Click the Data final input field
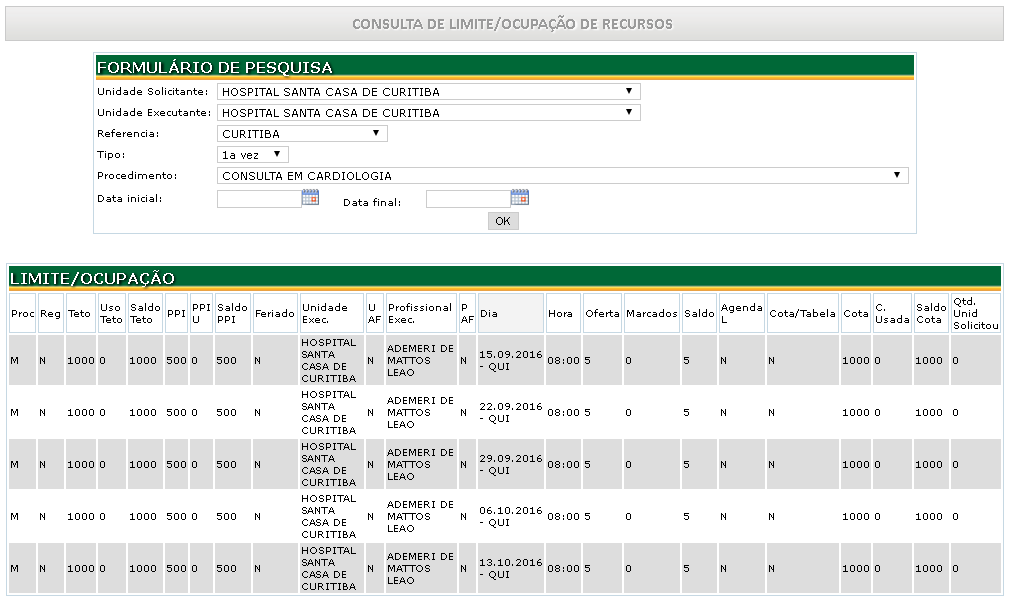 [x=467, y=197]
